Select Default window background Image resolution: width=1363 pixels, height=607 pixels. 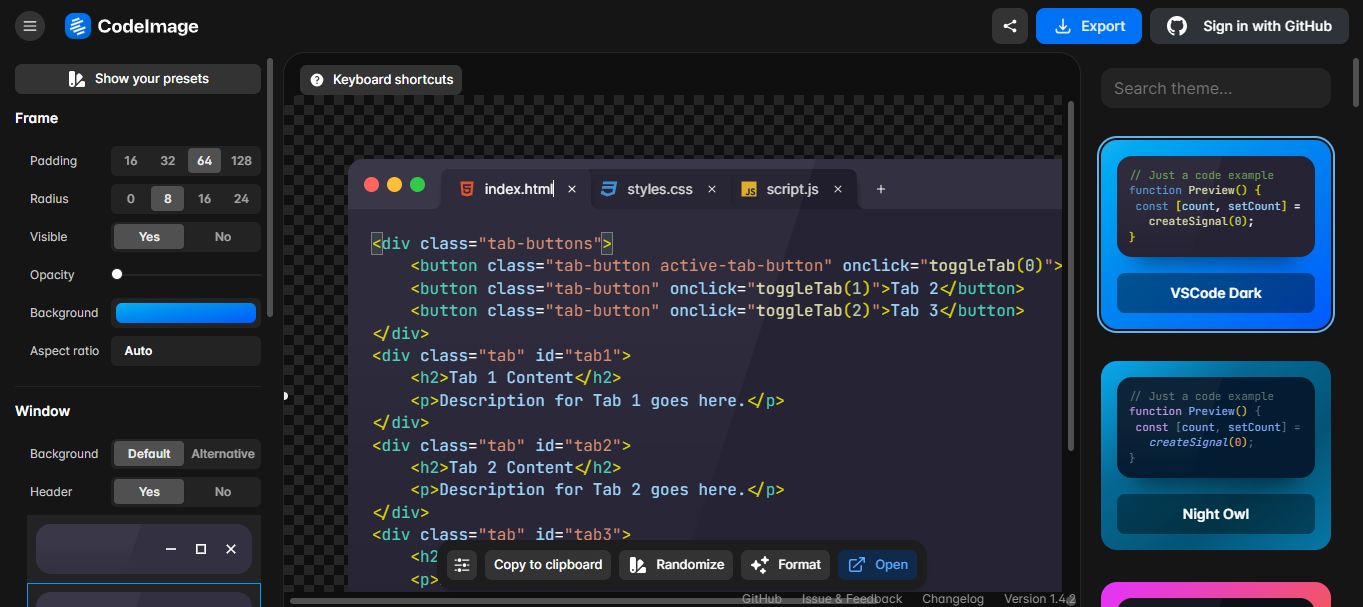[x=149, y=454]
